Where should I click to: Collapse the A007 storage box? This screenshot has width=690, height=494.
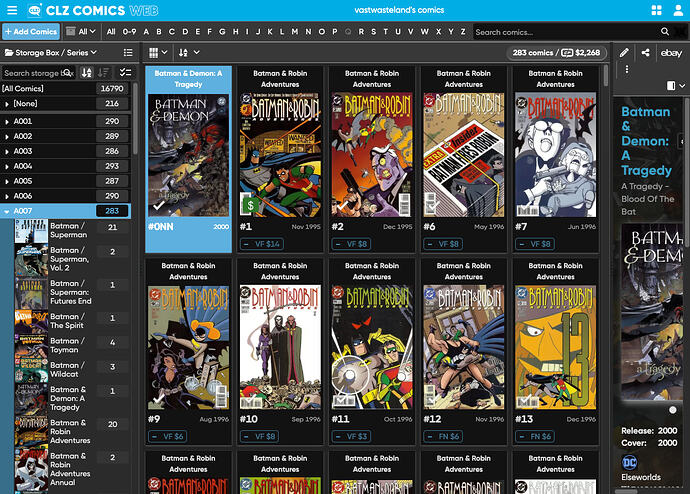(7, 211)
